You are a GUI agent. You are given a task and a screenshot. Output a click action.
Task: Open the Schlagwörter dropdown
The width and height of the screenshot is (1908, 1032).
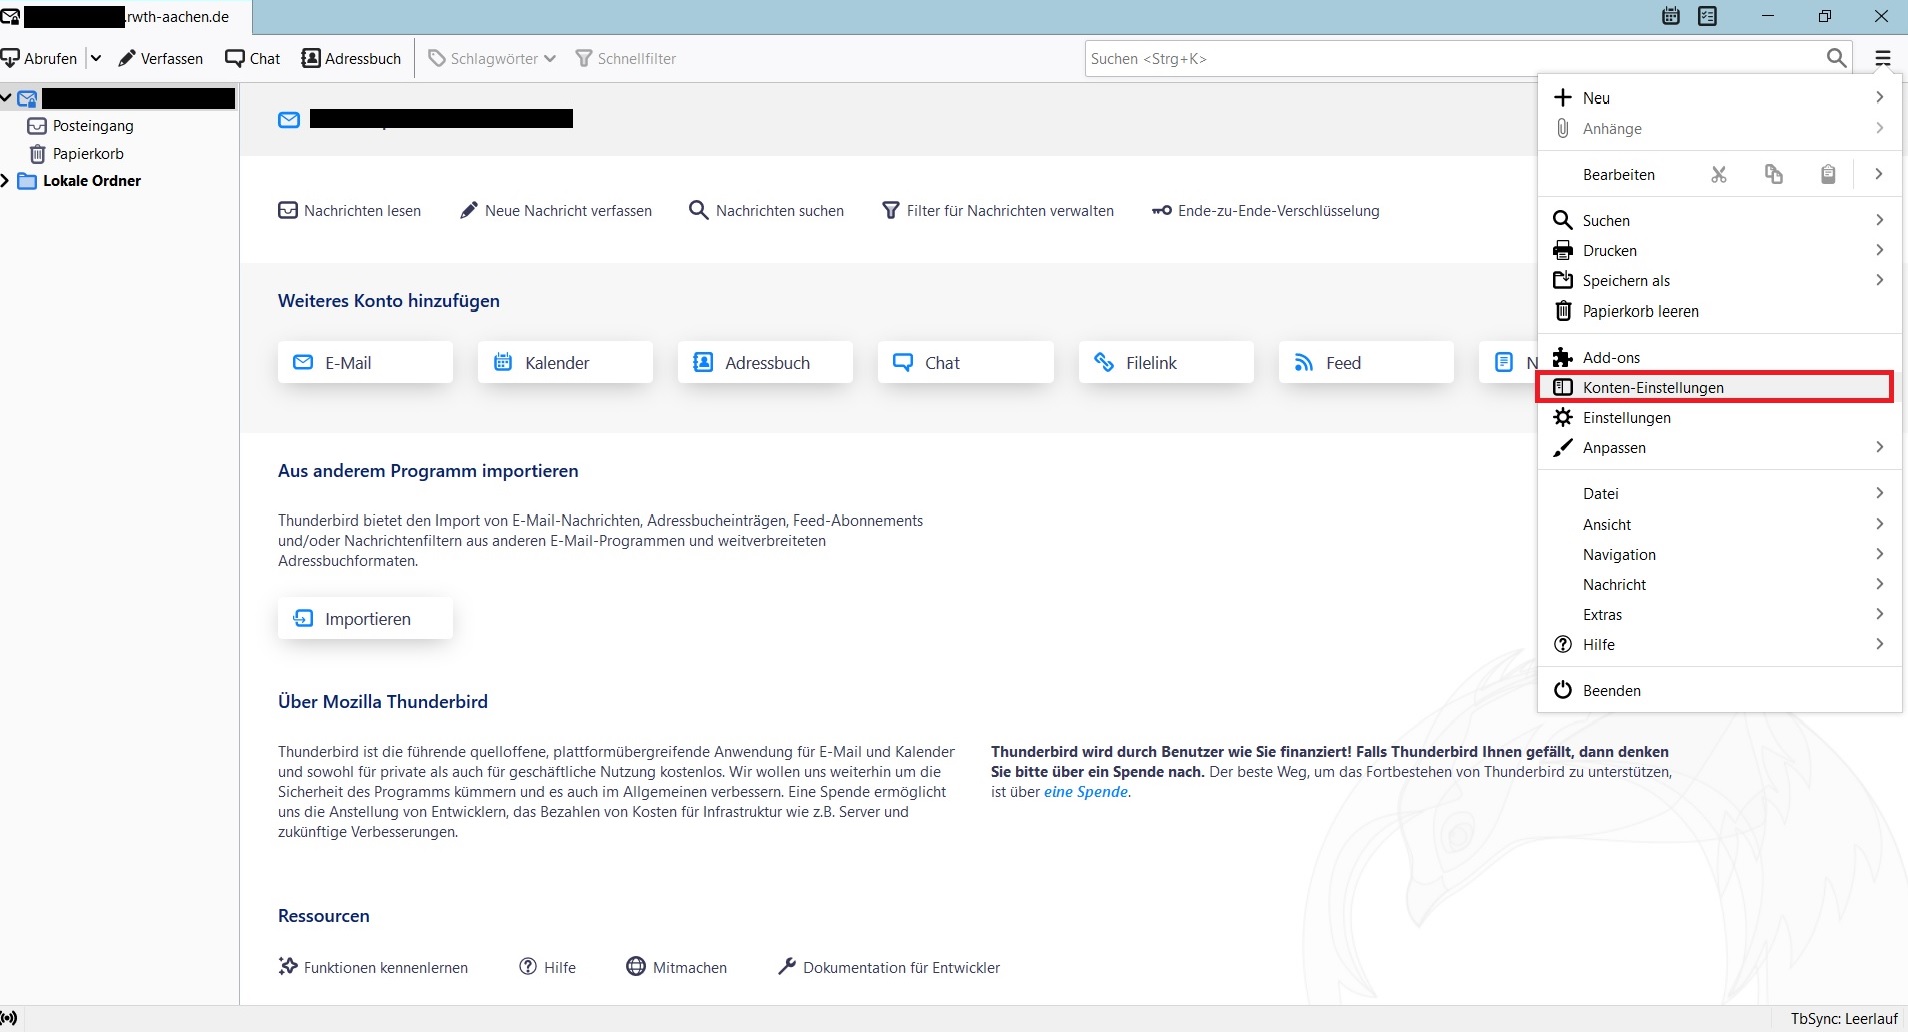pos(492,58)
